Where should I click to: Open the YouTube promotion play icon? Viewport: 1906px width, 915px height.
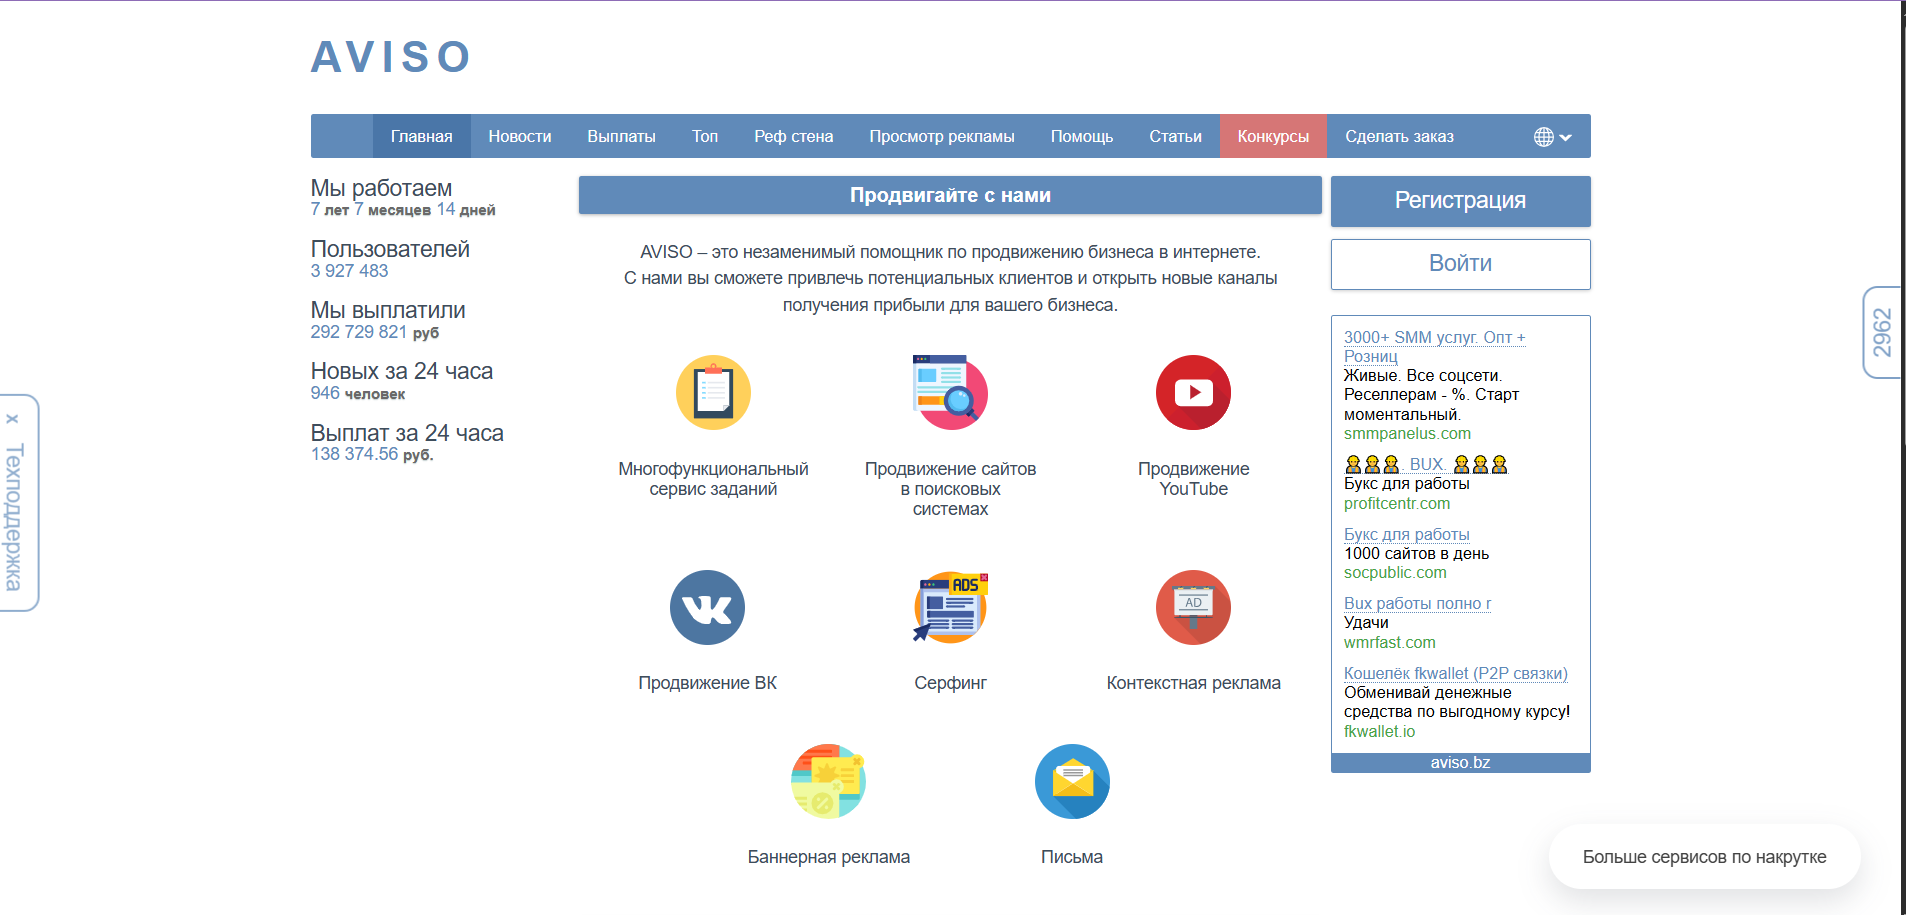(1193, 393)
